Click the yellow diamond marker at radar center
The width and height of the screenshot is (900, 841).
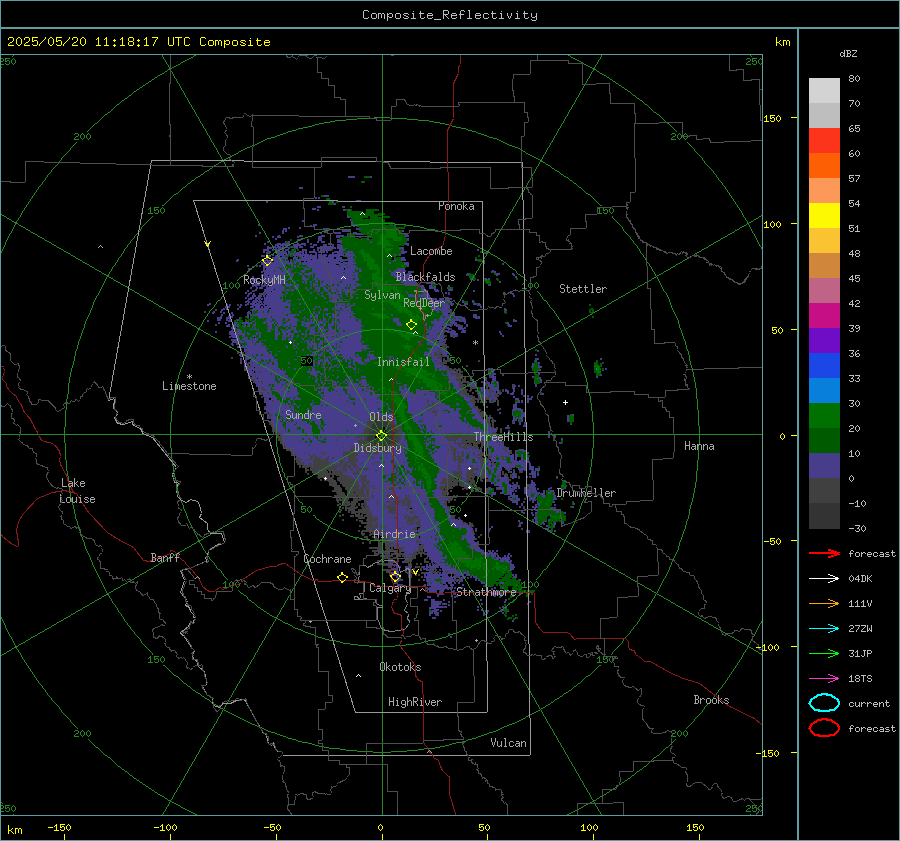381,436
